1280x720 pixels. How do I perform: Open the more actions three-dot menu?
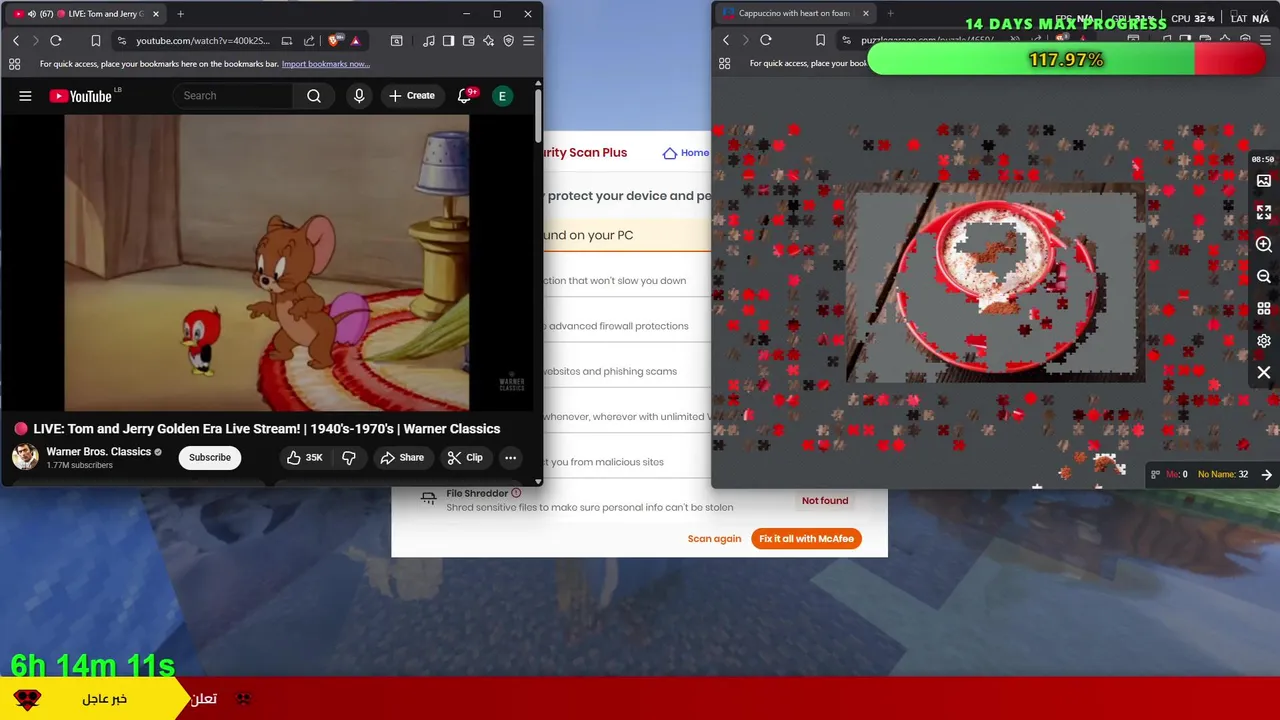point(510,458)
